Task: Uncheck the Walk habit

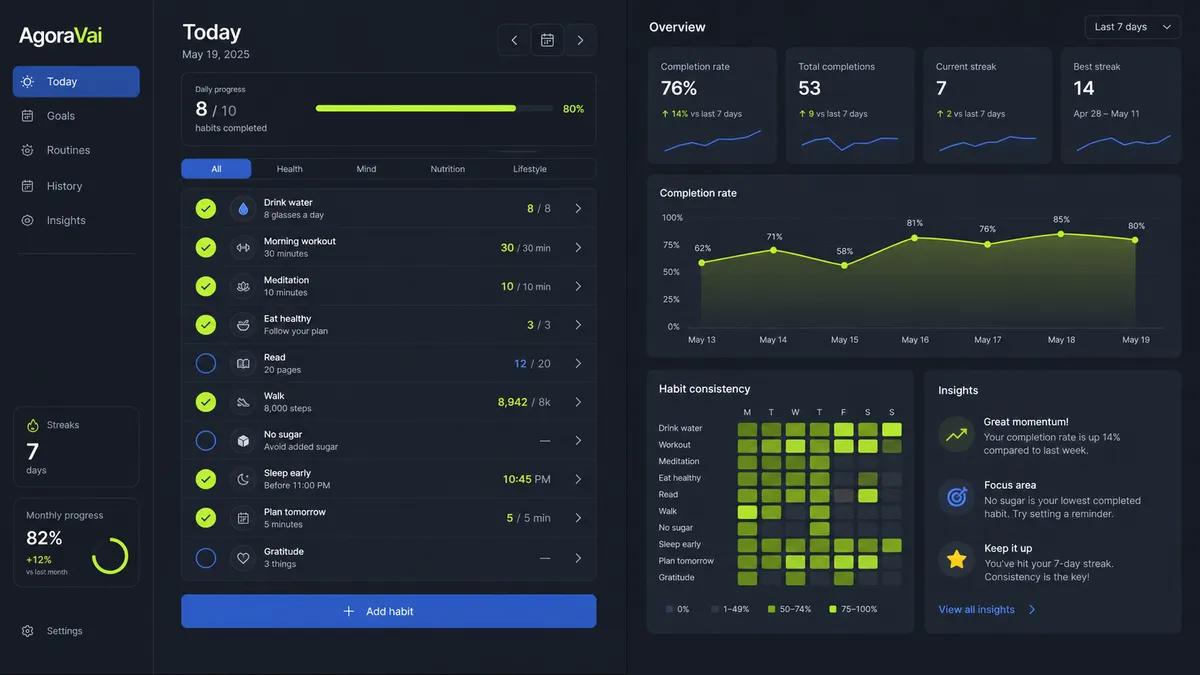Action: [x=206, y=402]
